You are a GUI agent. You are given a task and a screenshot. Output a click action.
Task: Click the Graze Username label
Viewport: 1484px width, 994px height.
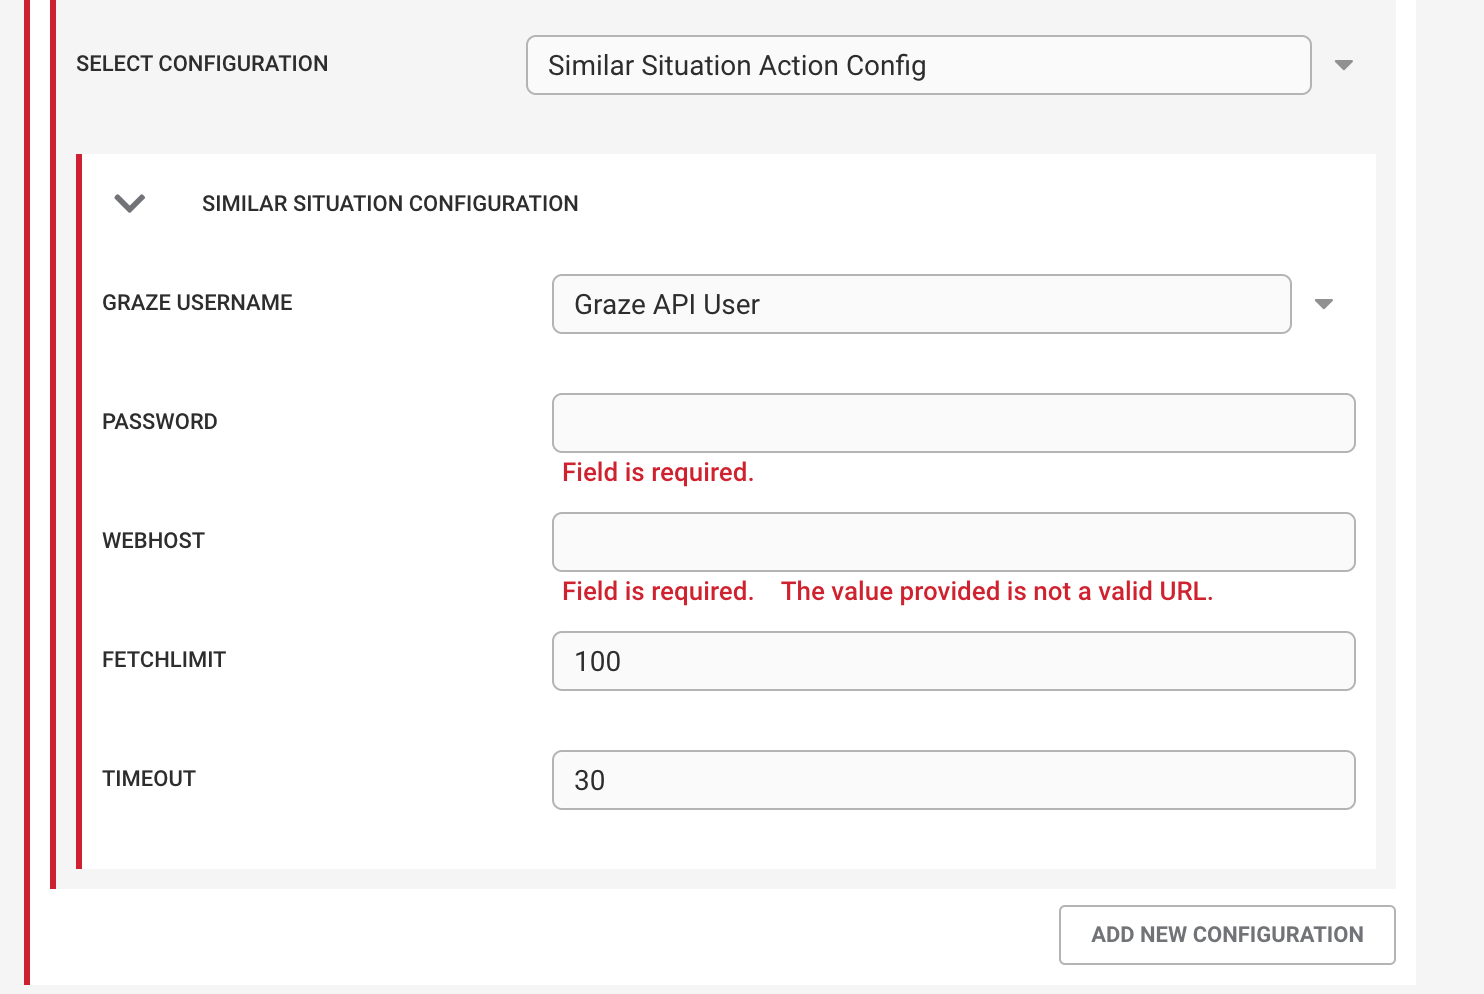(197, 303)
